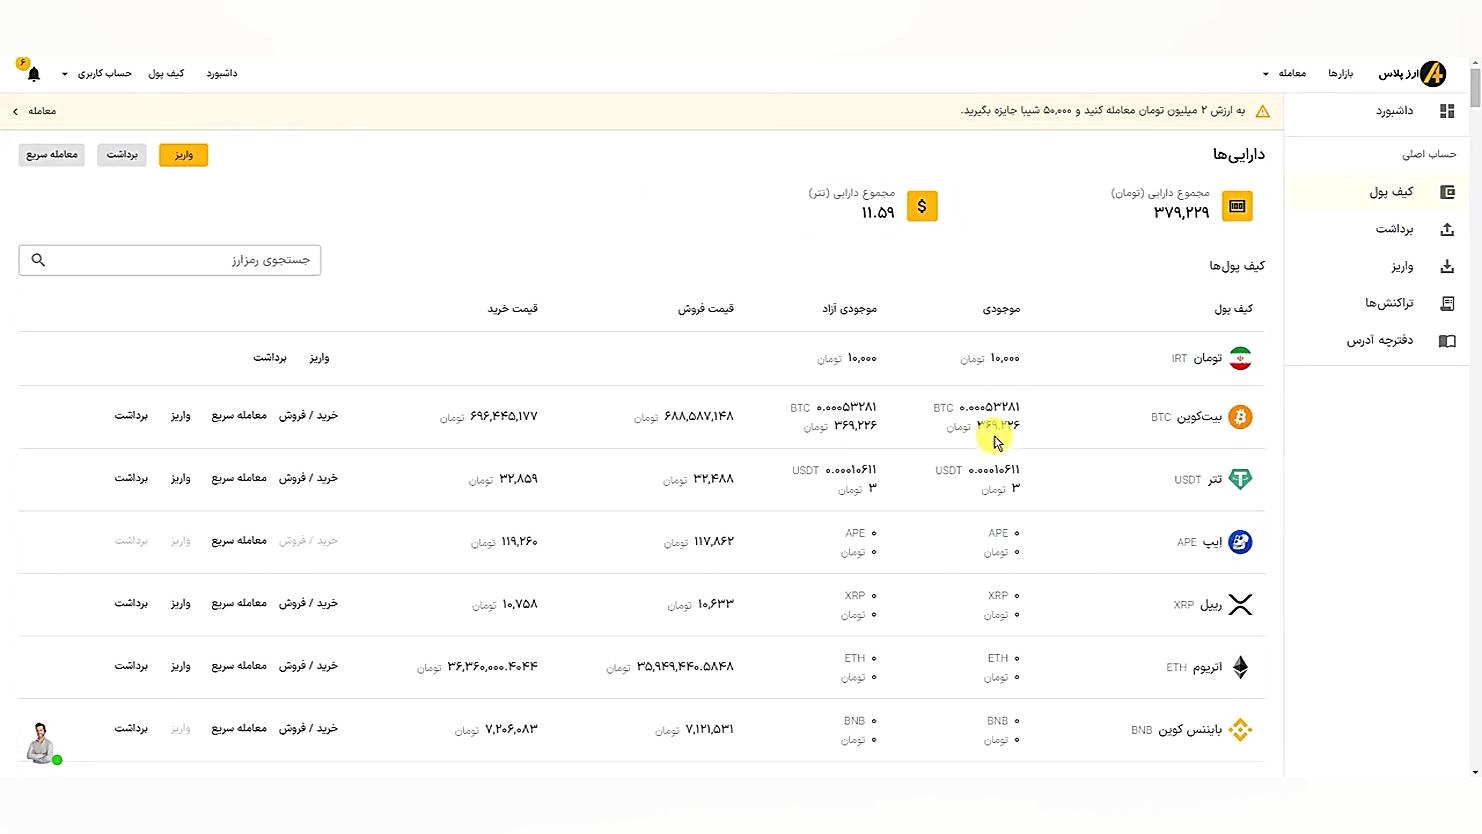Click خرید / فروش in the BNB row
This screenshot has height=834, width=1482.
[308, 728]
